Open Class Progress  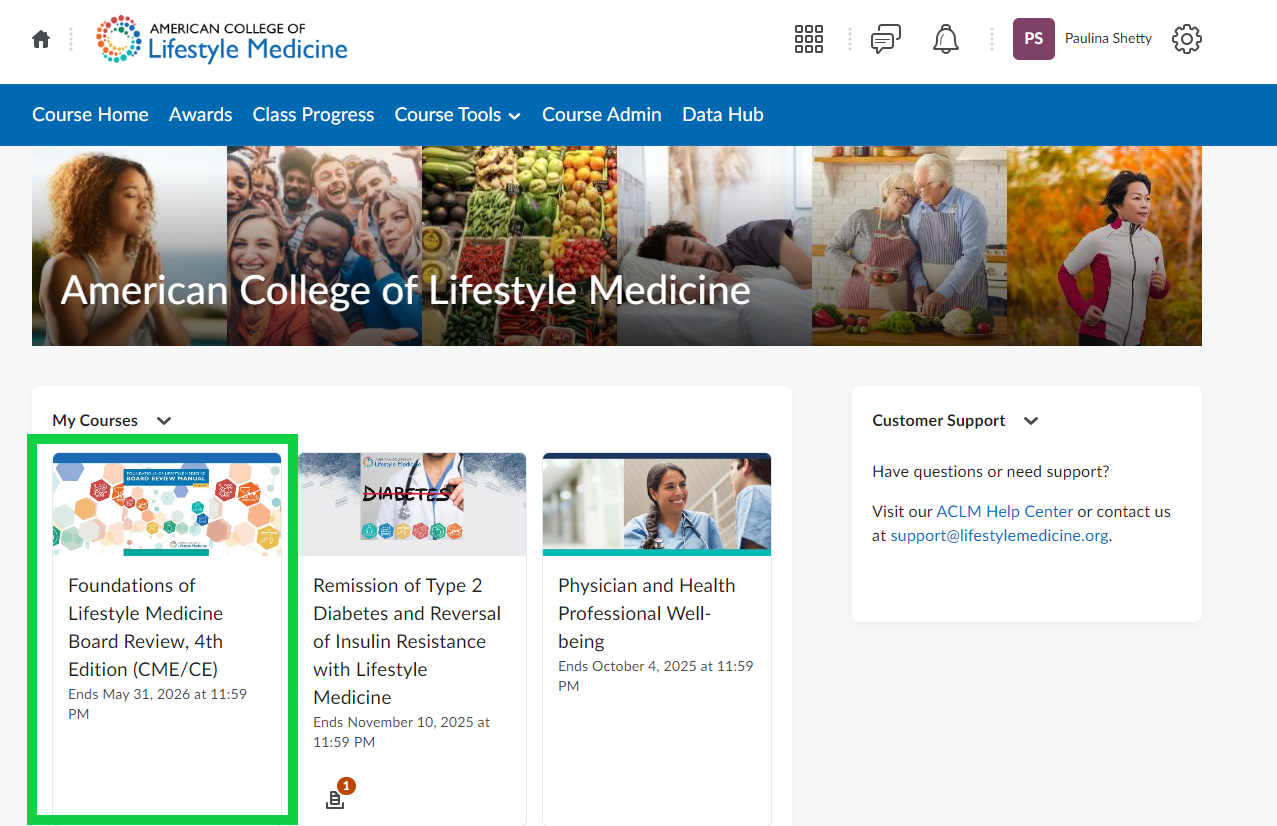pyautogui.click(x=314, y=115)
